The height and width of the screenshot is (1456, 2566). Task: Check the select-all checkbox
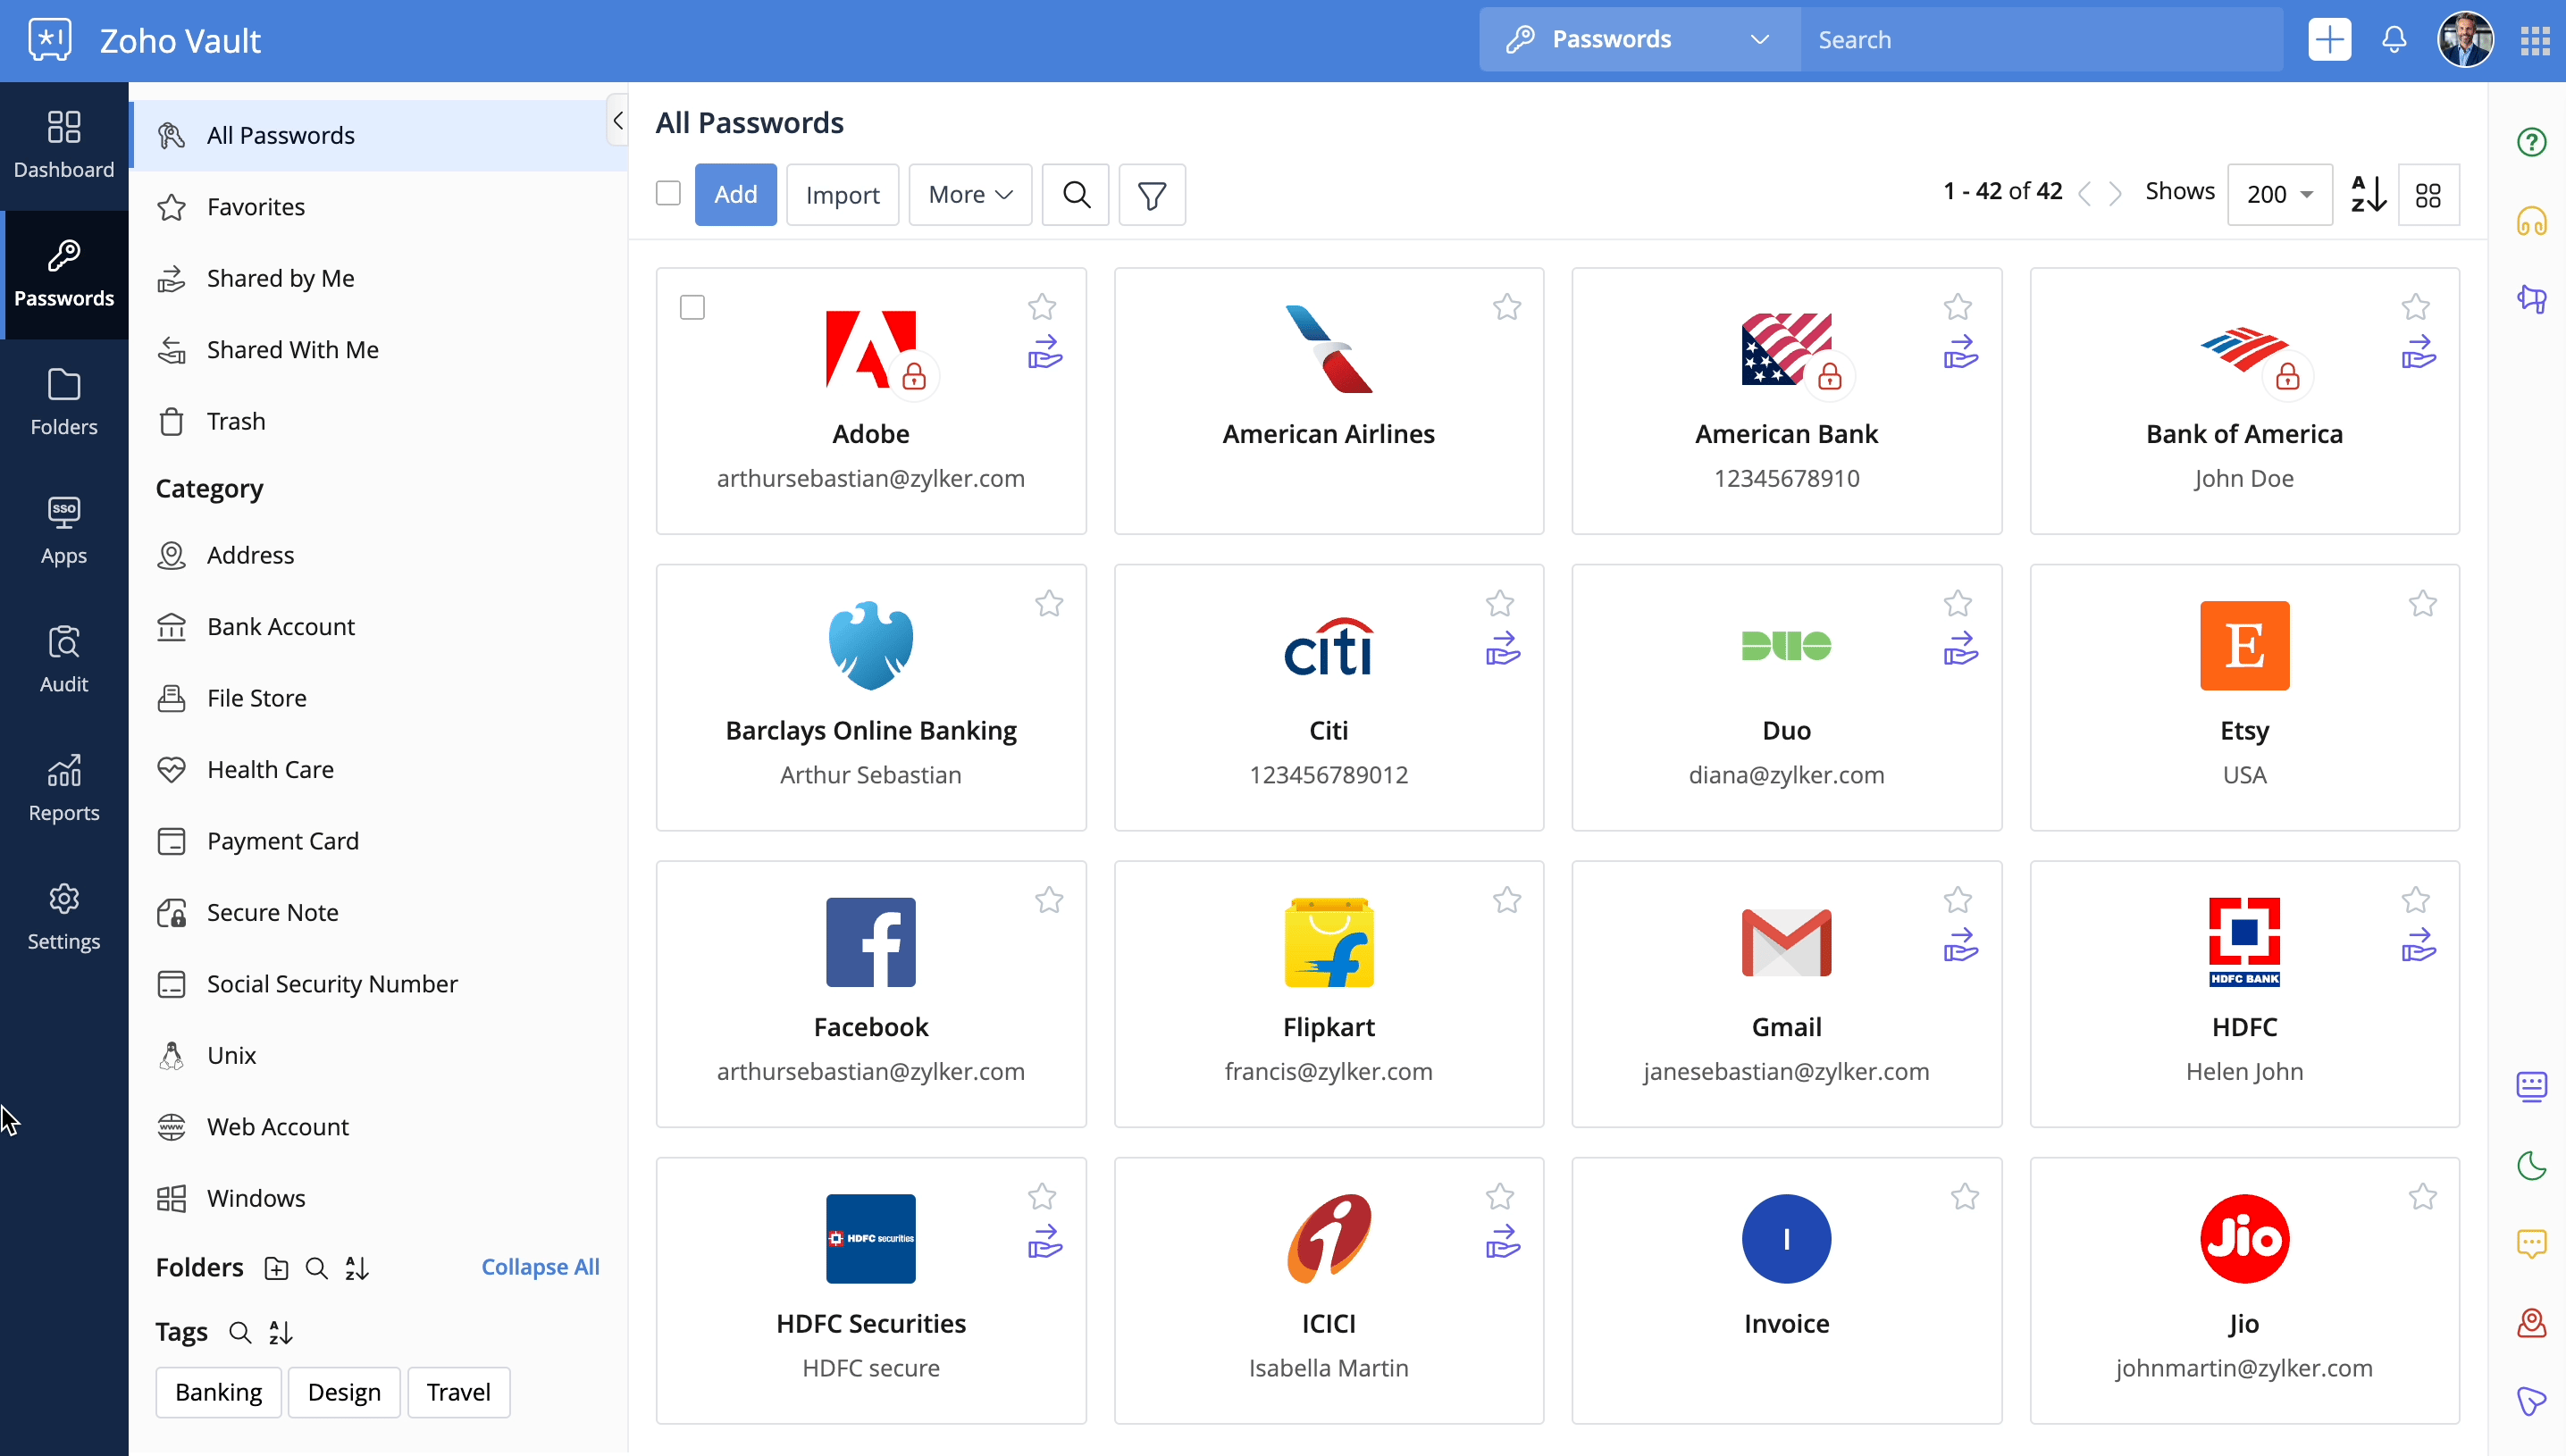pyautogui.click(x=668, y=193)
